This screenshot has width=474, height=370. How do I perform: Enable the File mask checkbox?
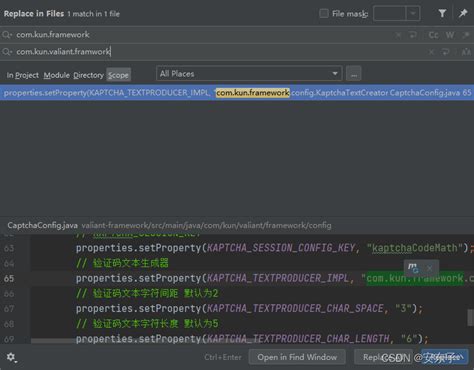click(323, 14)
